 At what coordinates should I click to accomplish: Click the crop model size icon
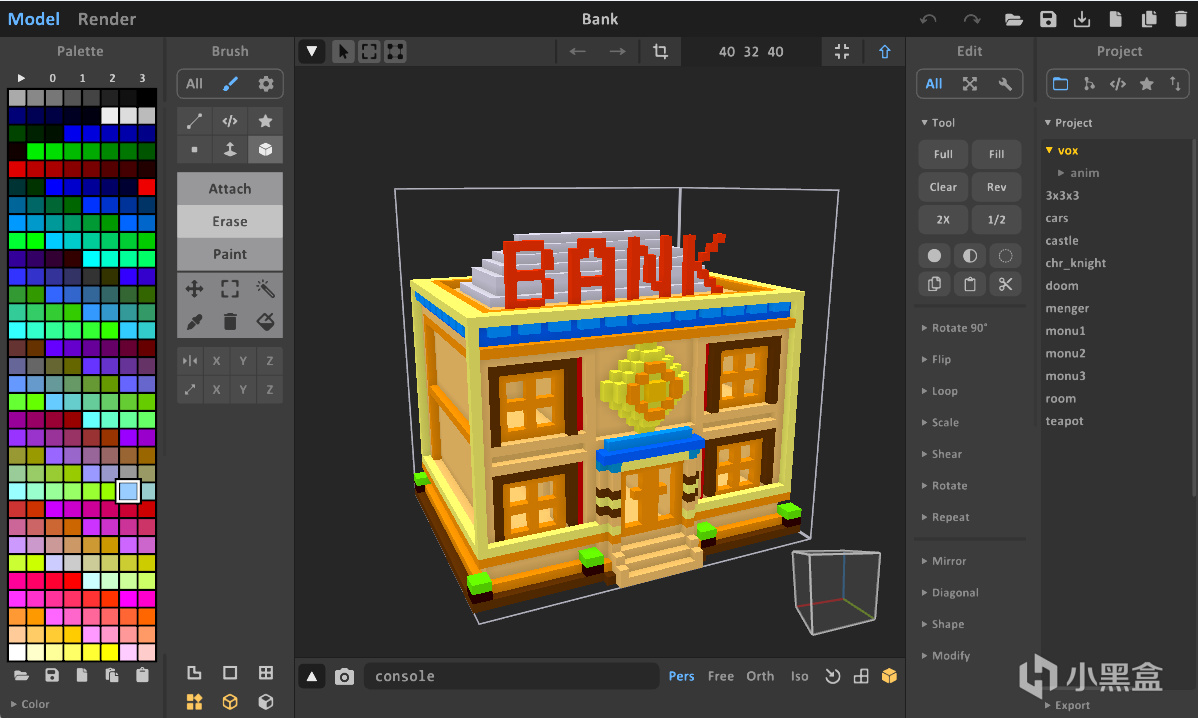click(x=660, y=51)
